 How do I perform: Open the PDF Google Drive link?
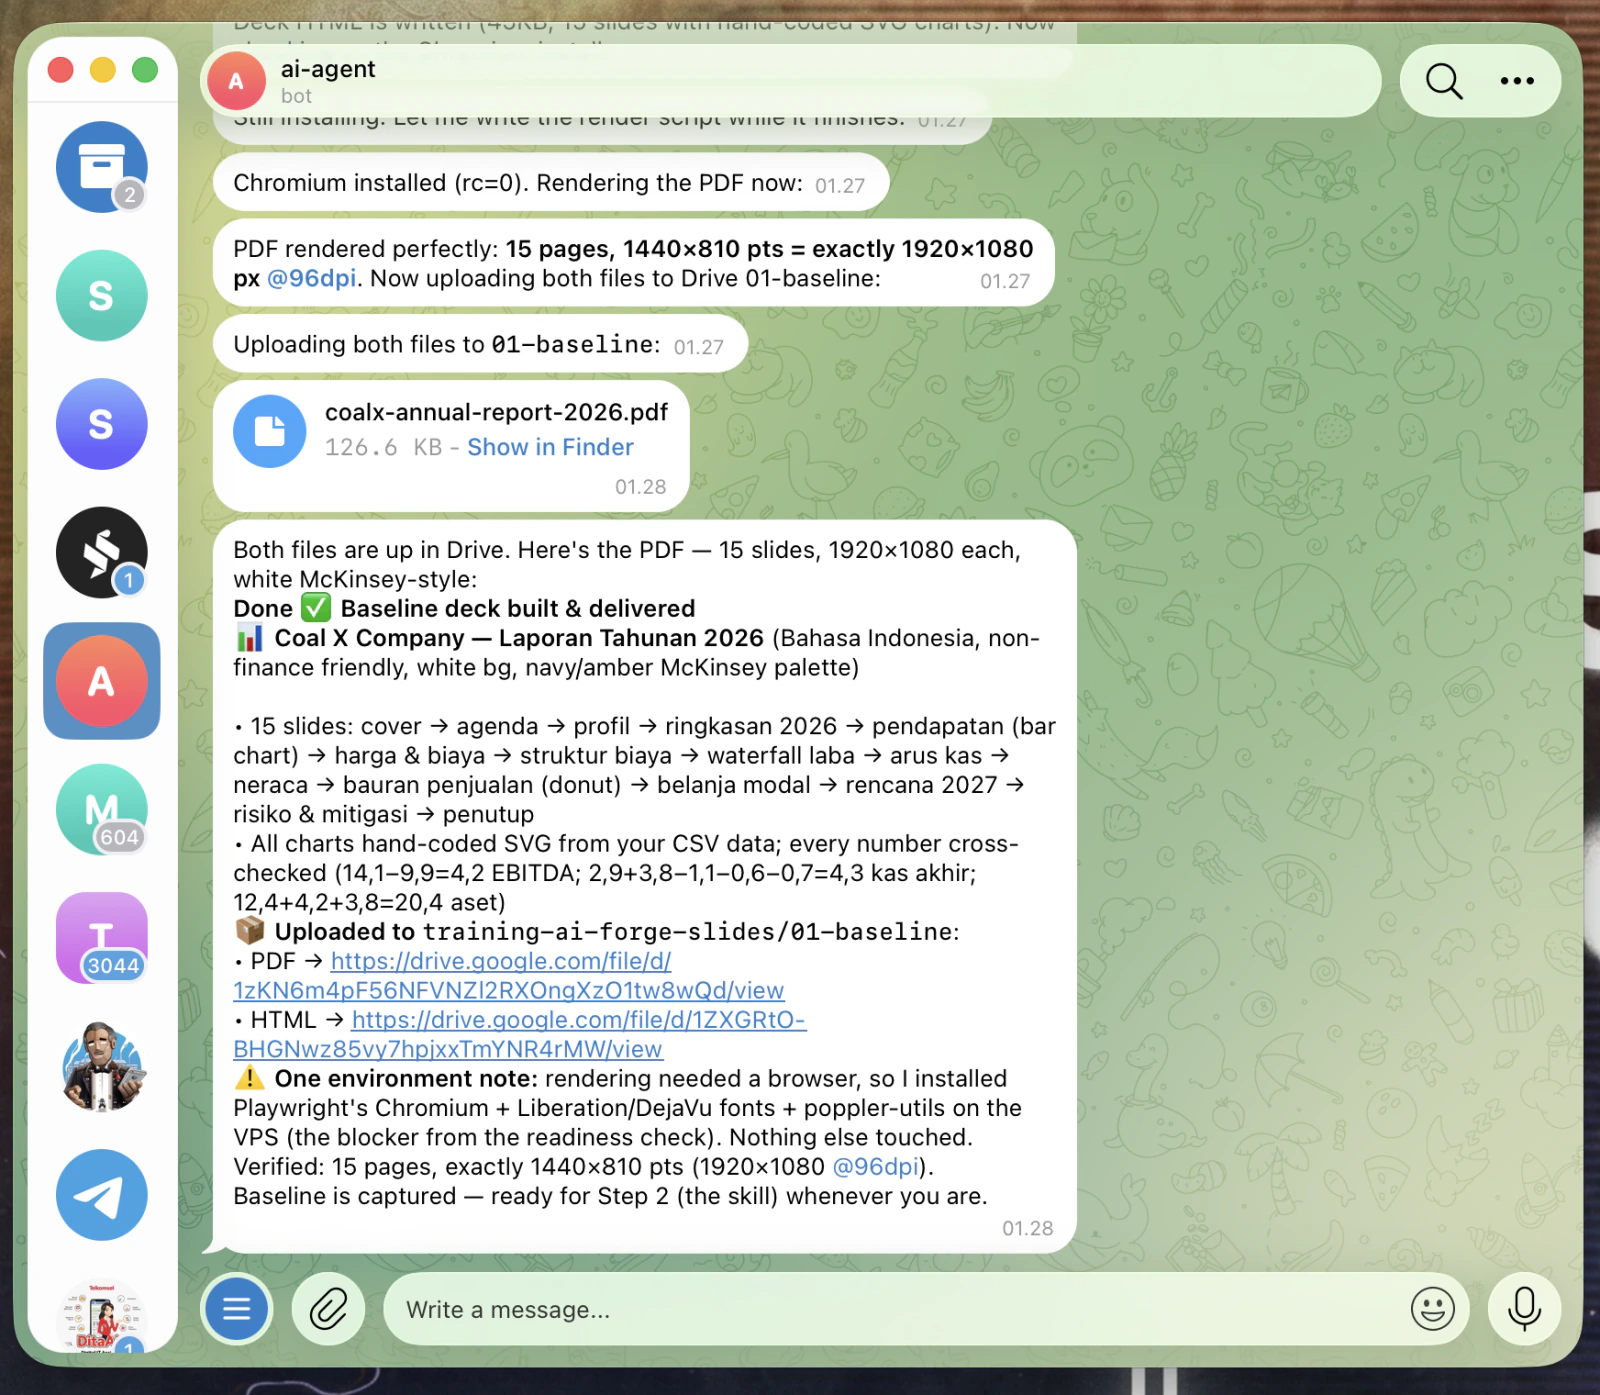tap(508, 976)
